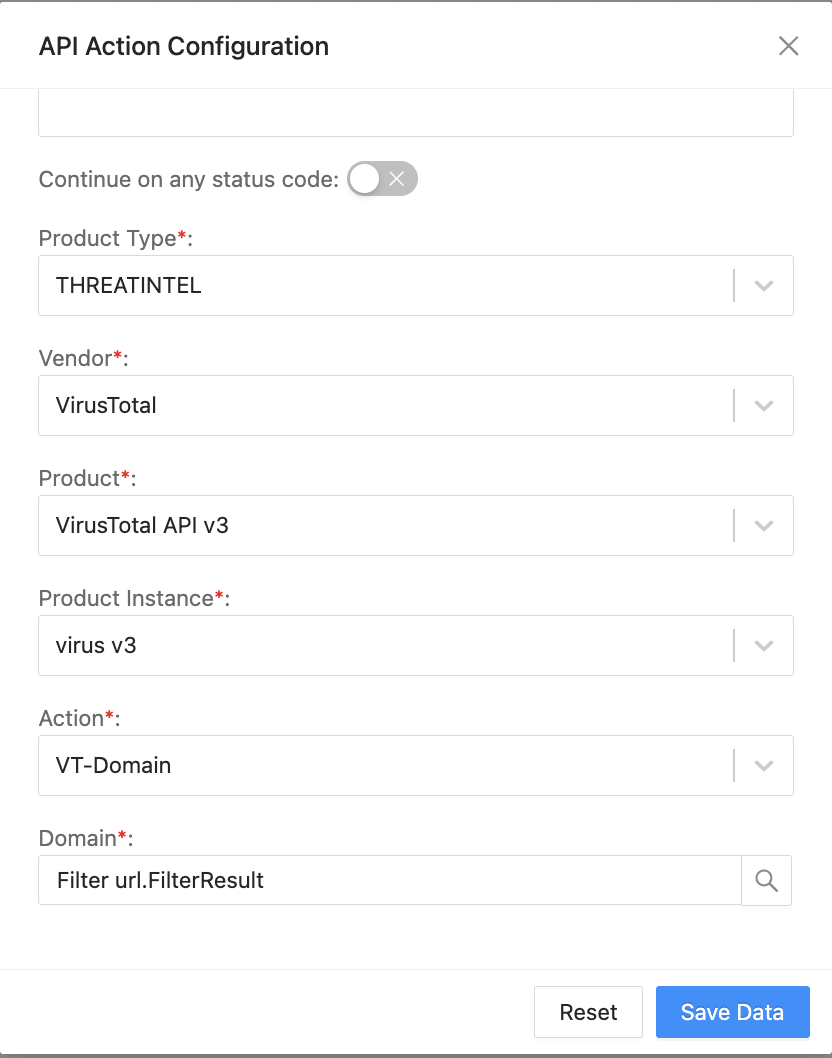Select the VirusTotal API v3 product field
Screen dimensions: 832x1058
[400, 525]
